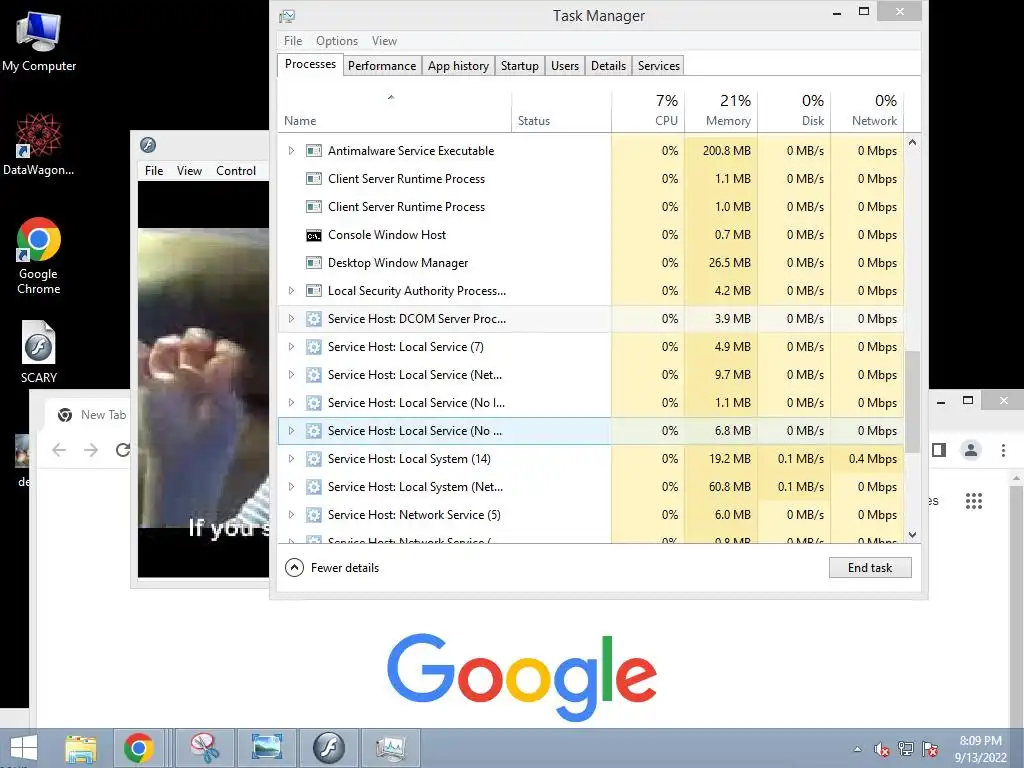The width and height of the screenshot is (1024, 768).
Task: Sort processes by the Name column
Action: click(x=394, y=111)
